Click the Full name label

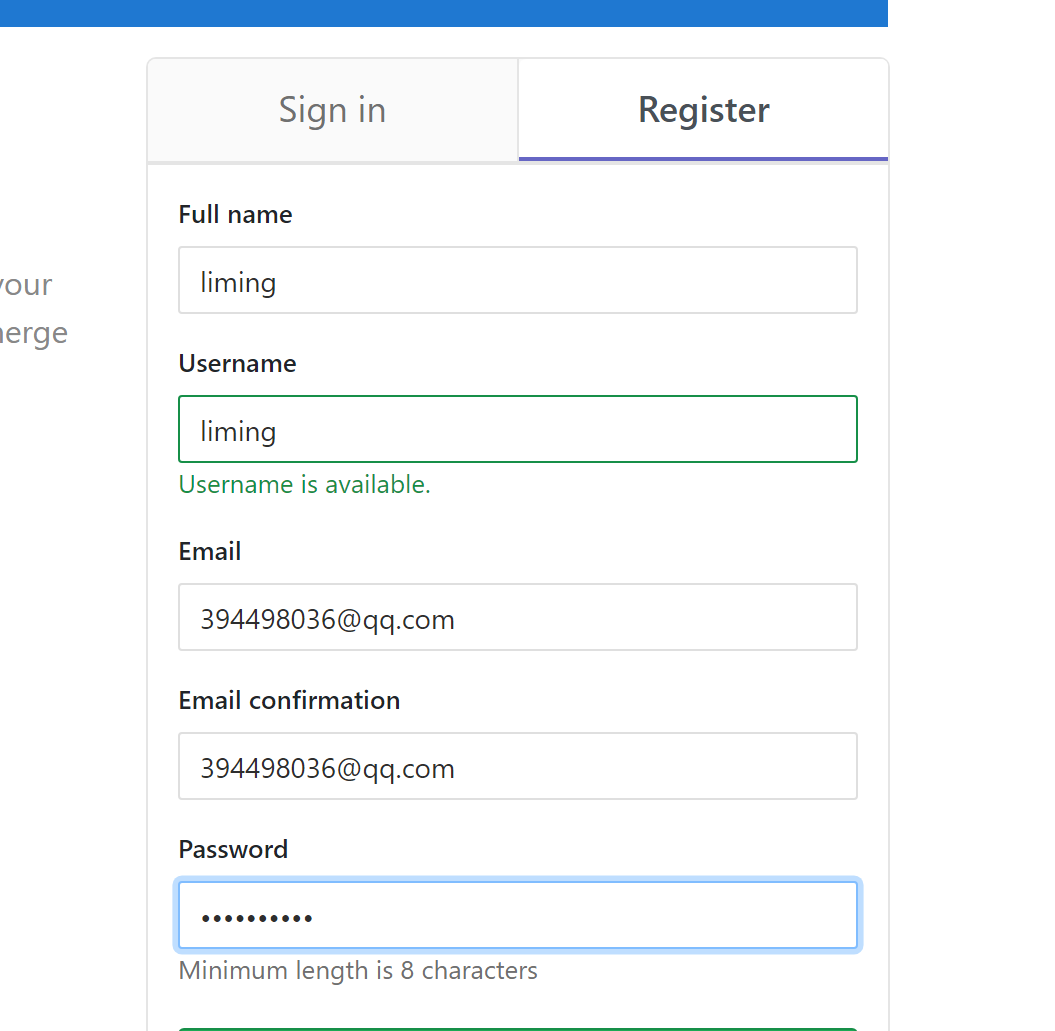[235, 214]
